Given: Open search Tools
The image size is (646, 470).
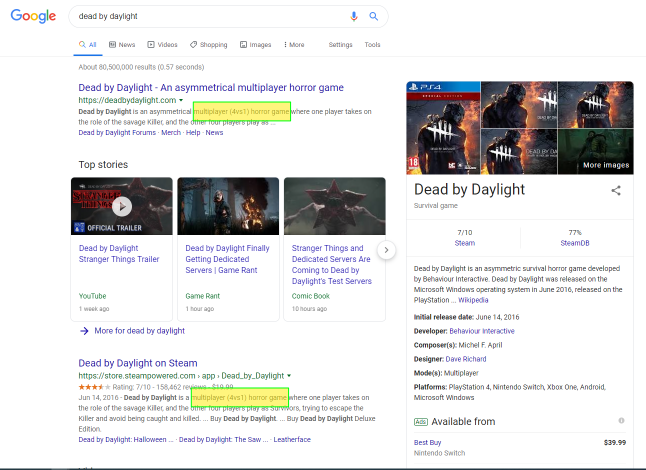Looking at the screenshot, I should click(372, 44).
